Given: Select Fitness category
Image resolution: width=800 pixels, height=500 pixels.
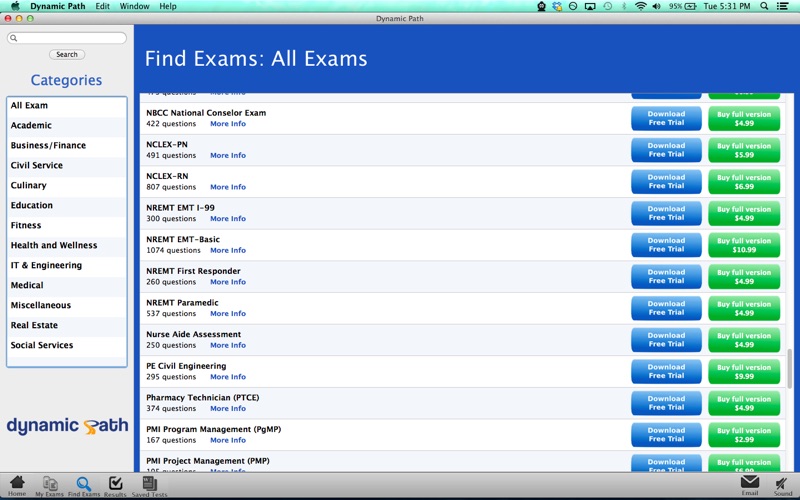Looking at the screenshot, I should (x=67, y=225).
